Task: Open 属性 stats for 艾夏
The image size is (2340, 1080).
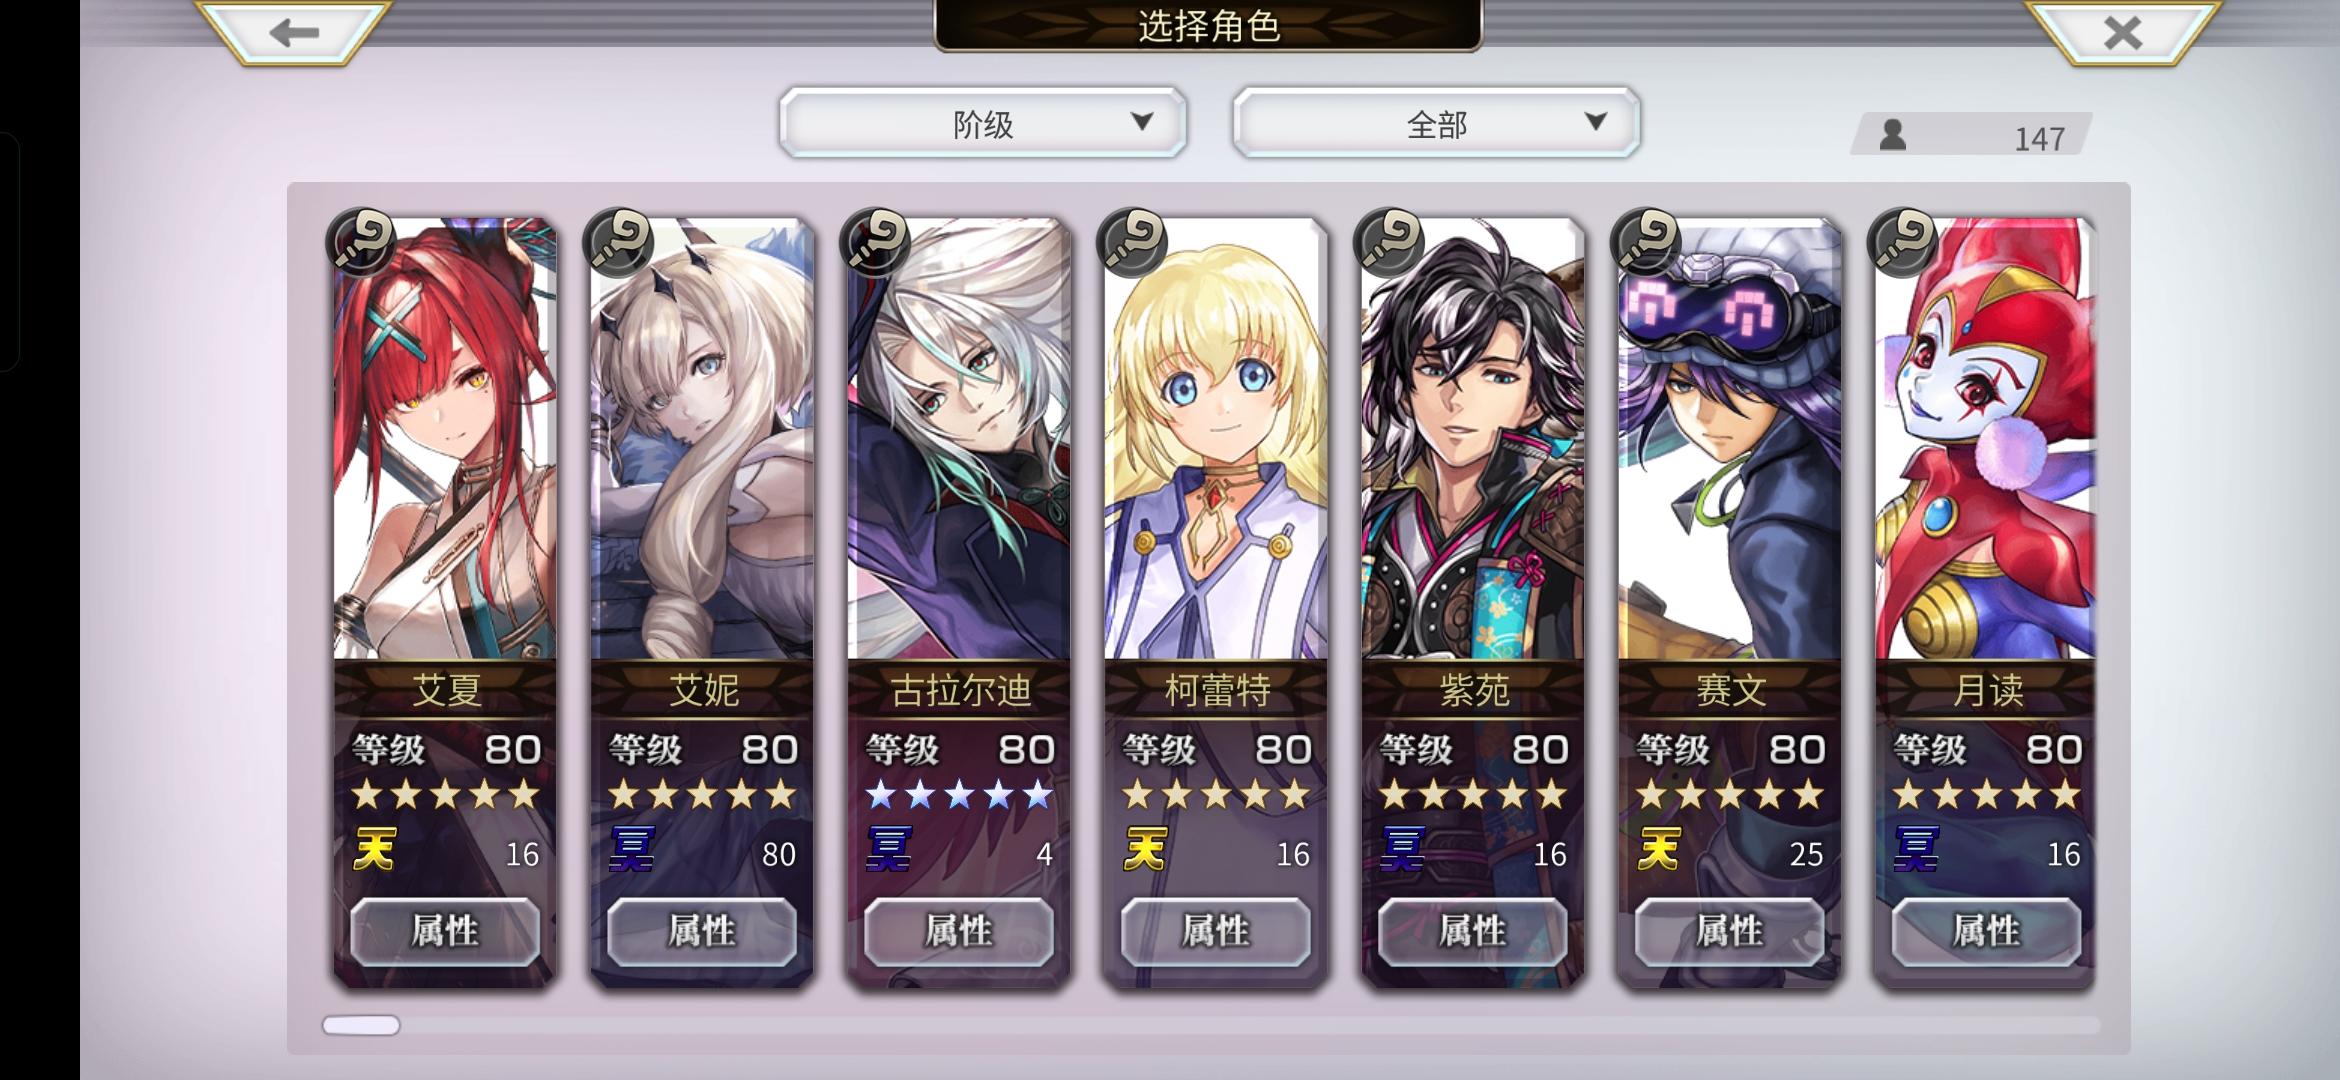Action: coord(445,931)
